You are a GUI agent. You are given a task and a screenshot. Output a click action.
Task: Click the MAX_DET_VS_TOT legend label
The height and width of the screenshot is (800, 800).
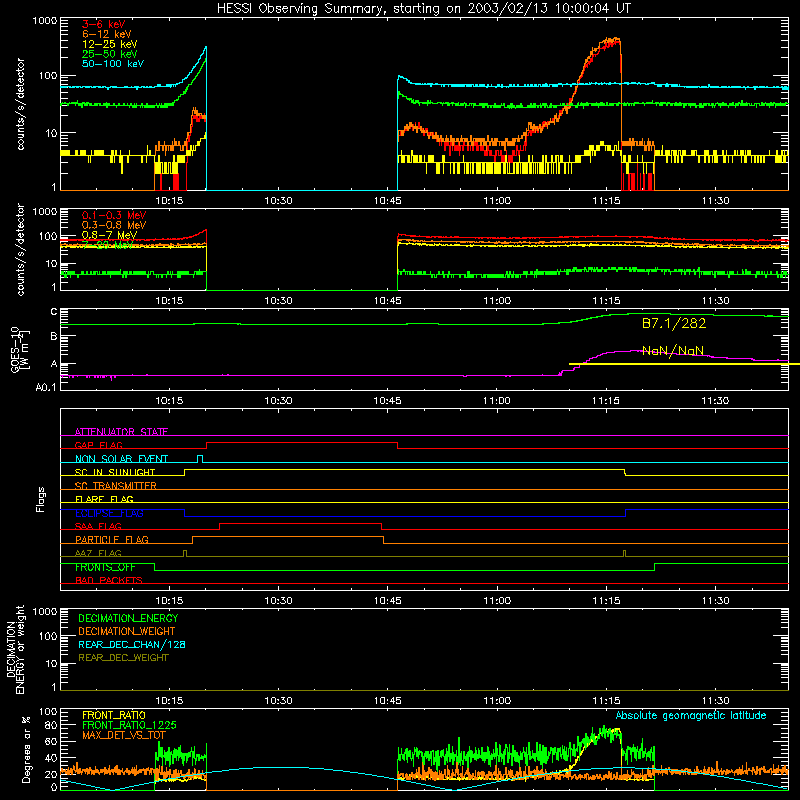point(123,735)
